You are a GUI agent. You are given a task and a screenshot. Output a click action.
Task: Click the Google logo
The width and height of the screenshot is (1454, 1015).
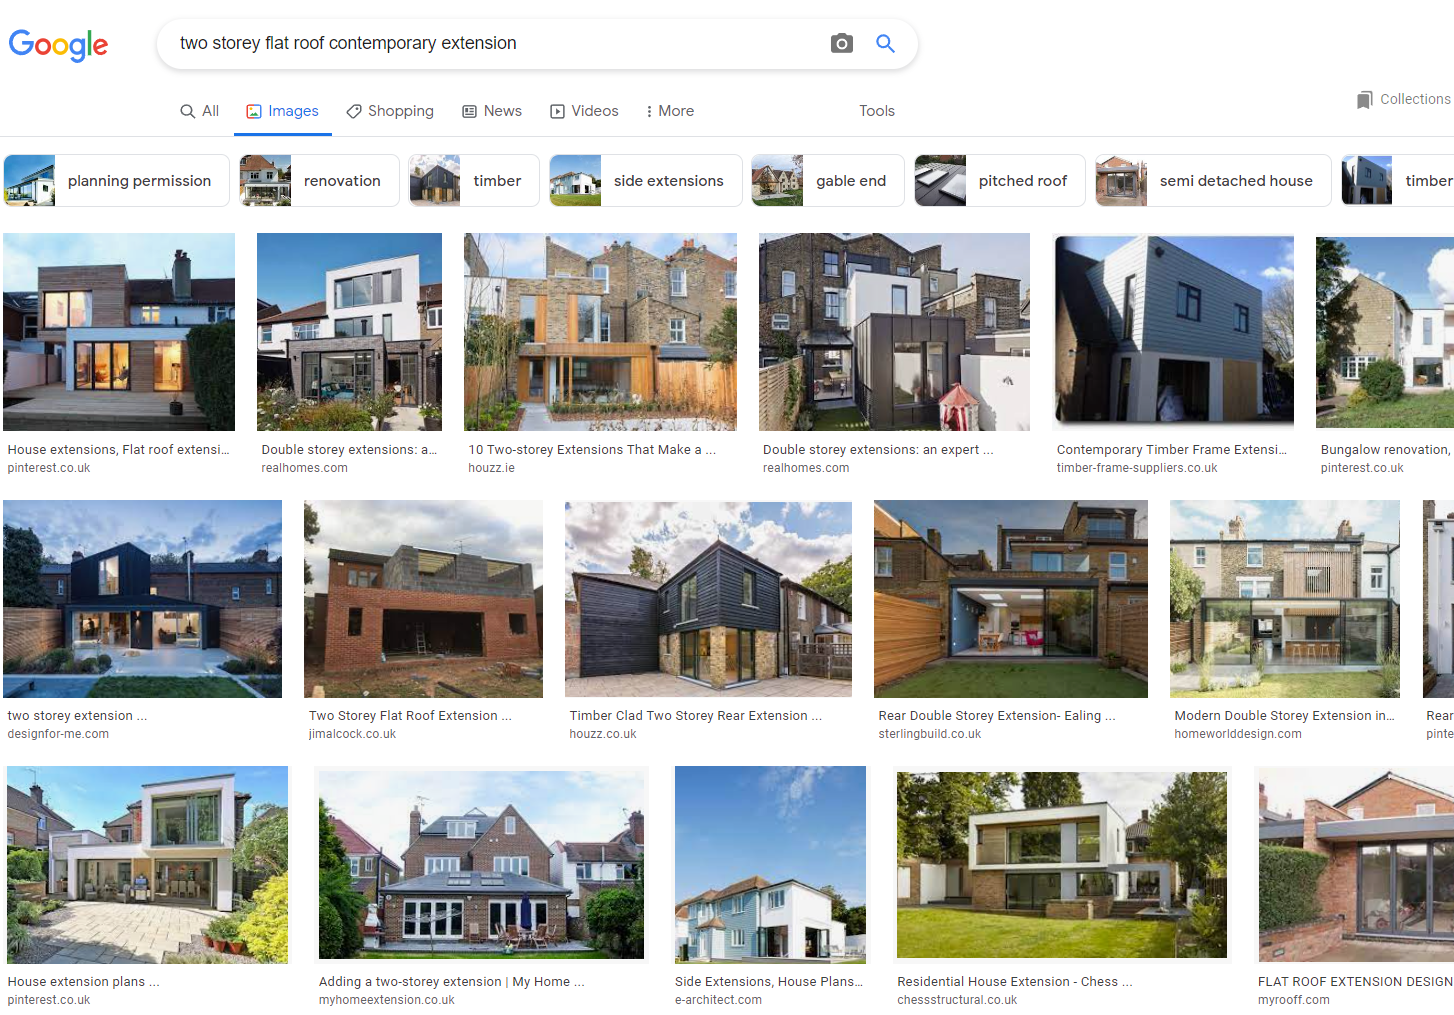(58, 44)
